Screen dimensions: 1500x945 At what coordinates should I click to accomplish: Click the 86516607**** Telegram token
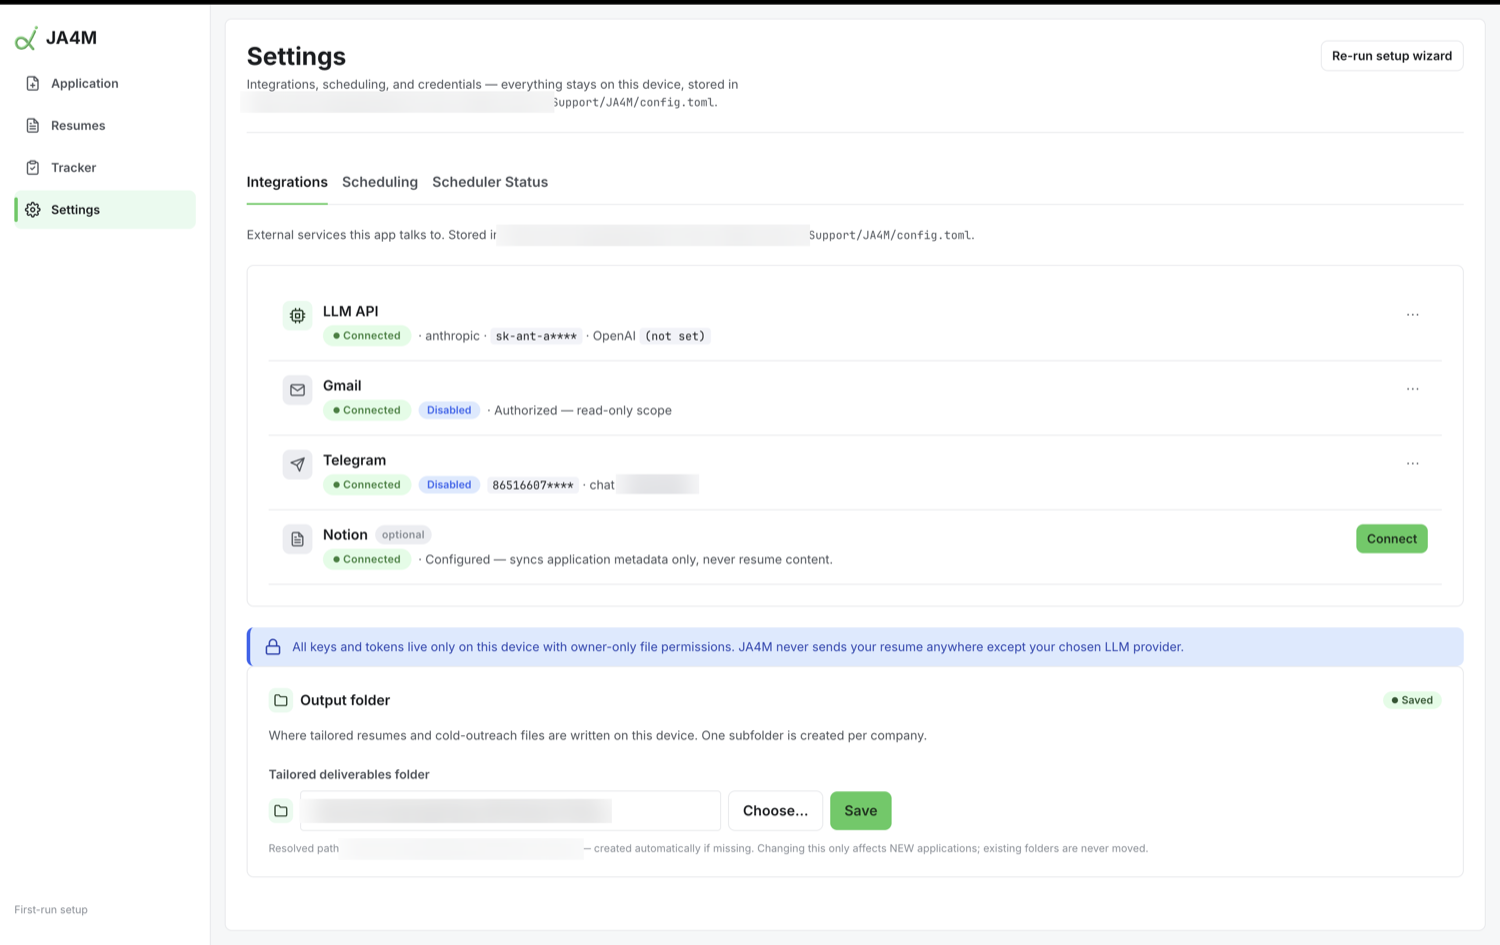[x=533, y=485]
